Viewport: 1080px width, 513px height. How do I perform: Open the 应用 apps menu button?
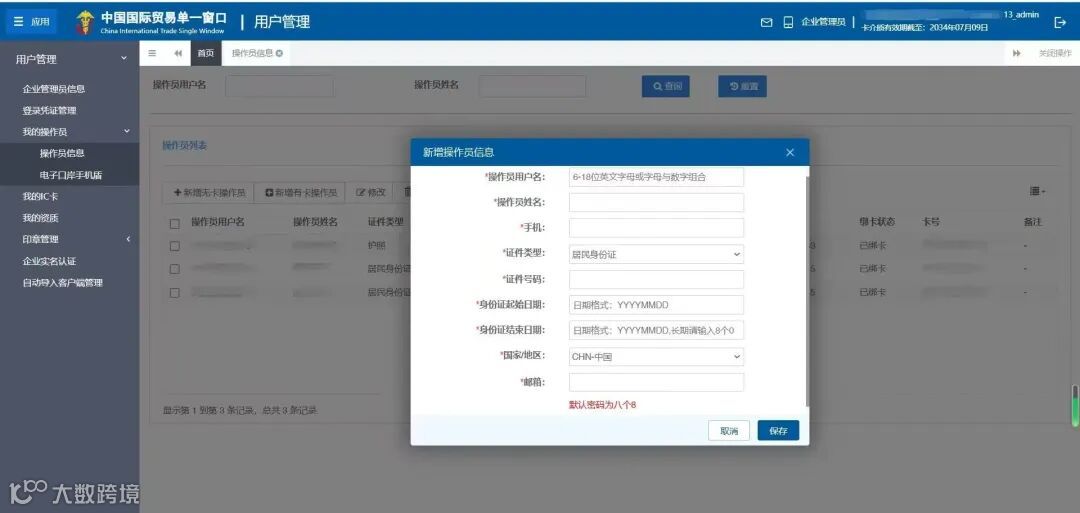click(31, 21)
